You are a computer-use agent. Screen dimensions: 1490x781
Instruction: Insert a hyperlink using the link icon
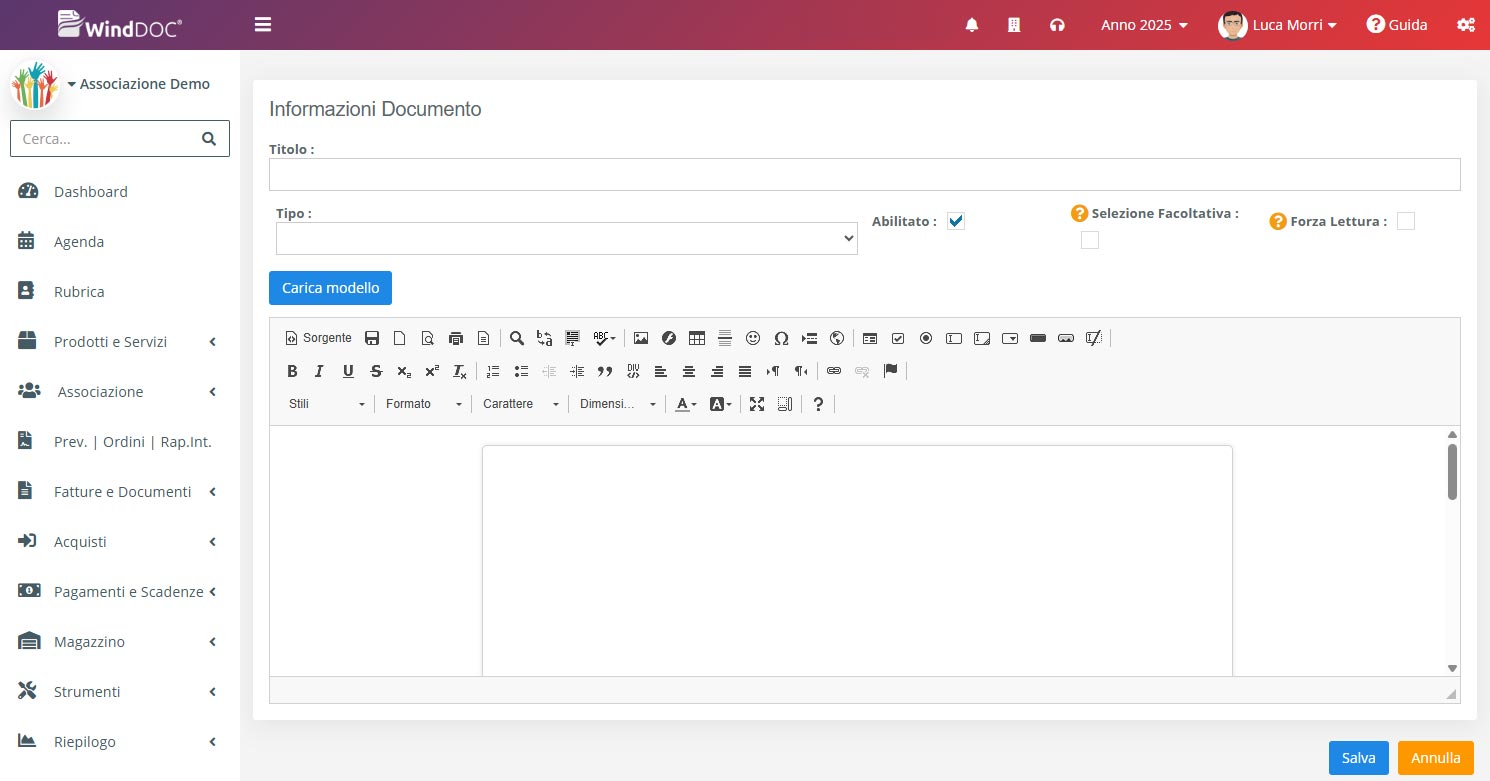[x=833, y=371]
